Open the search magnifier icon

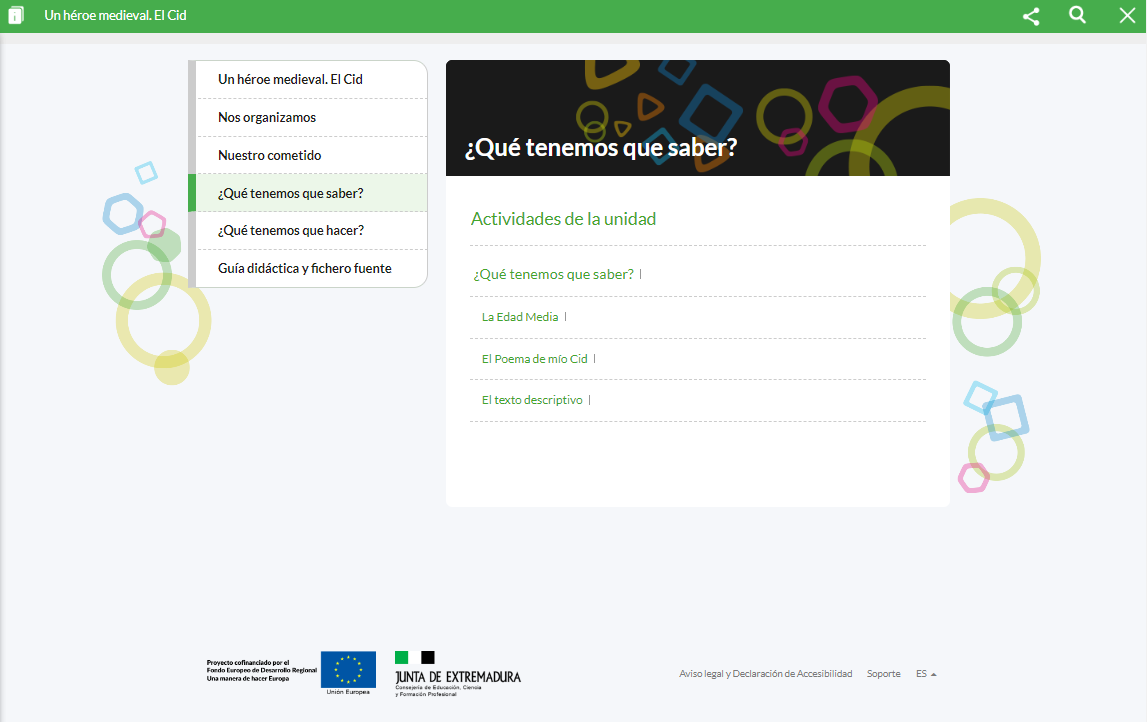tap(1077, 15)
